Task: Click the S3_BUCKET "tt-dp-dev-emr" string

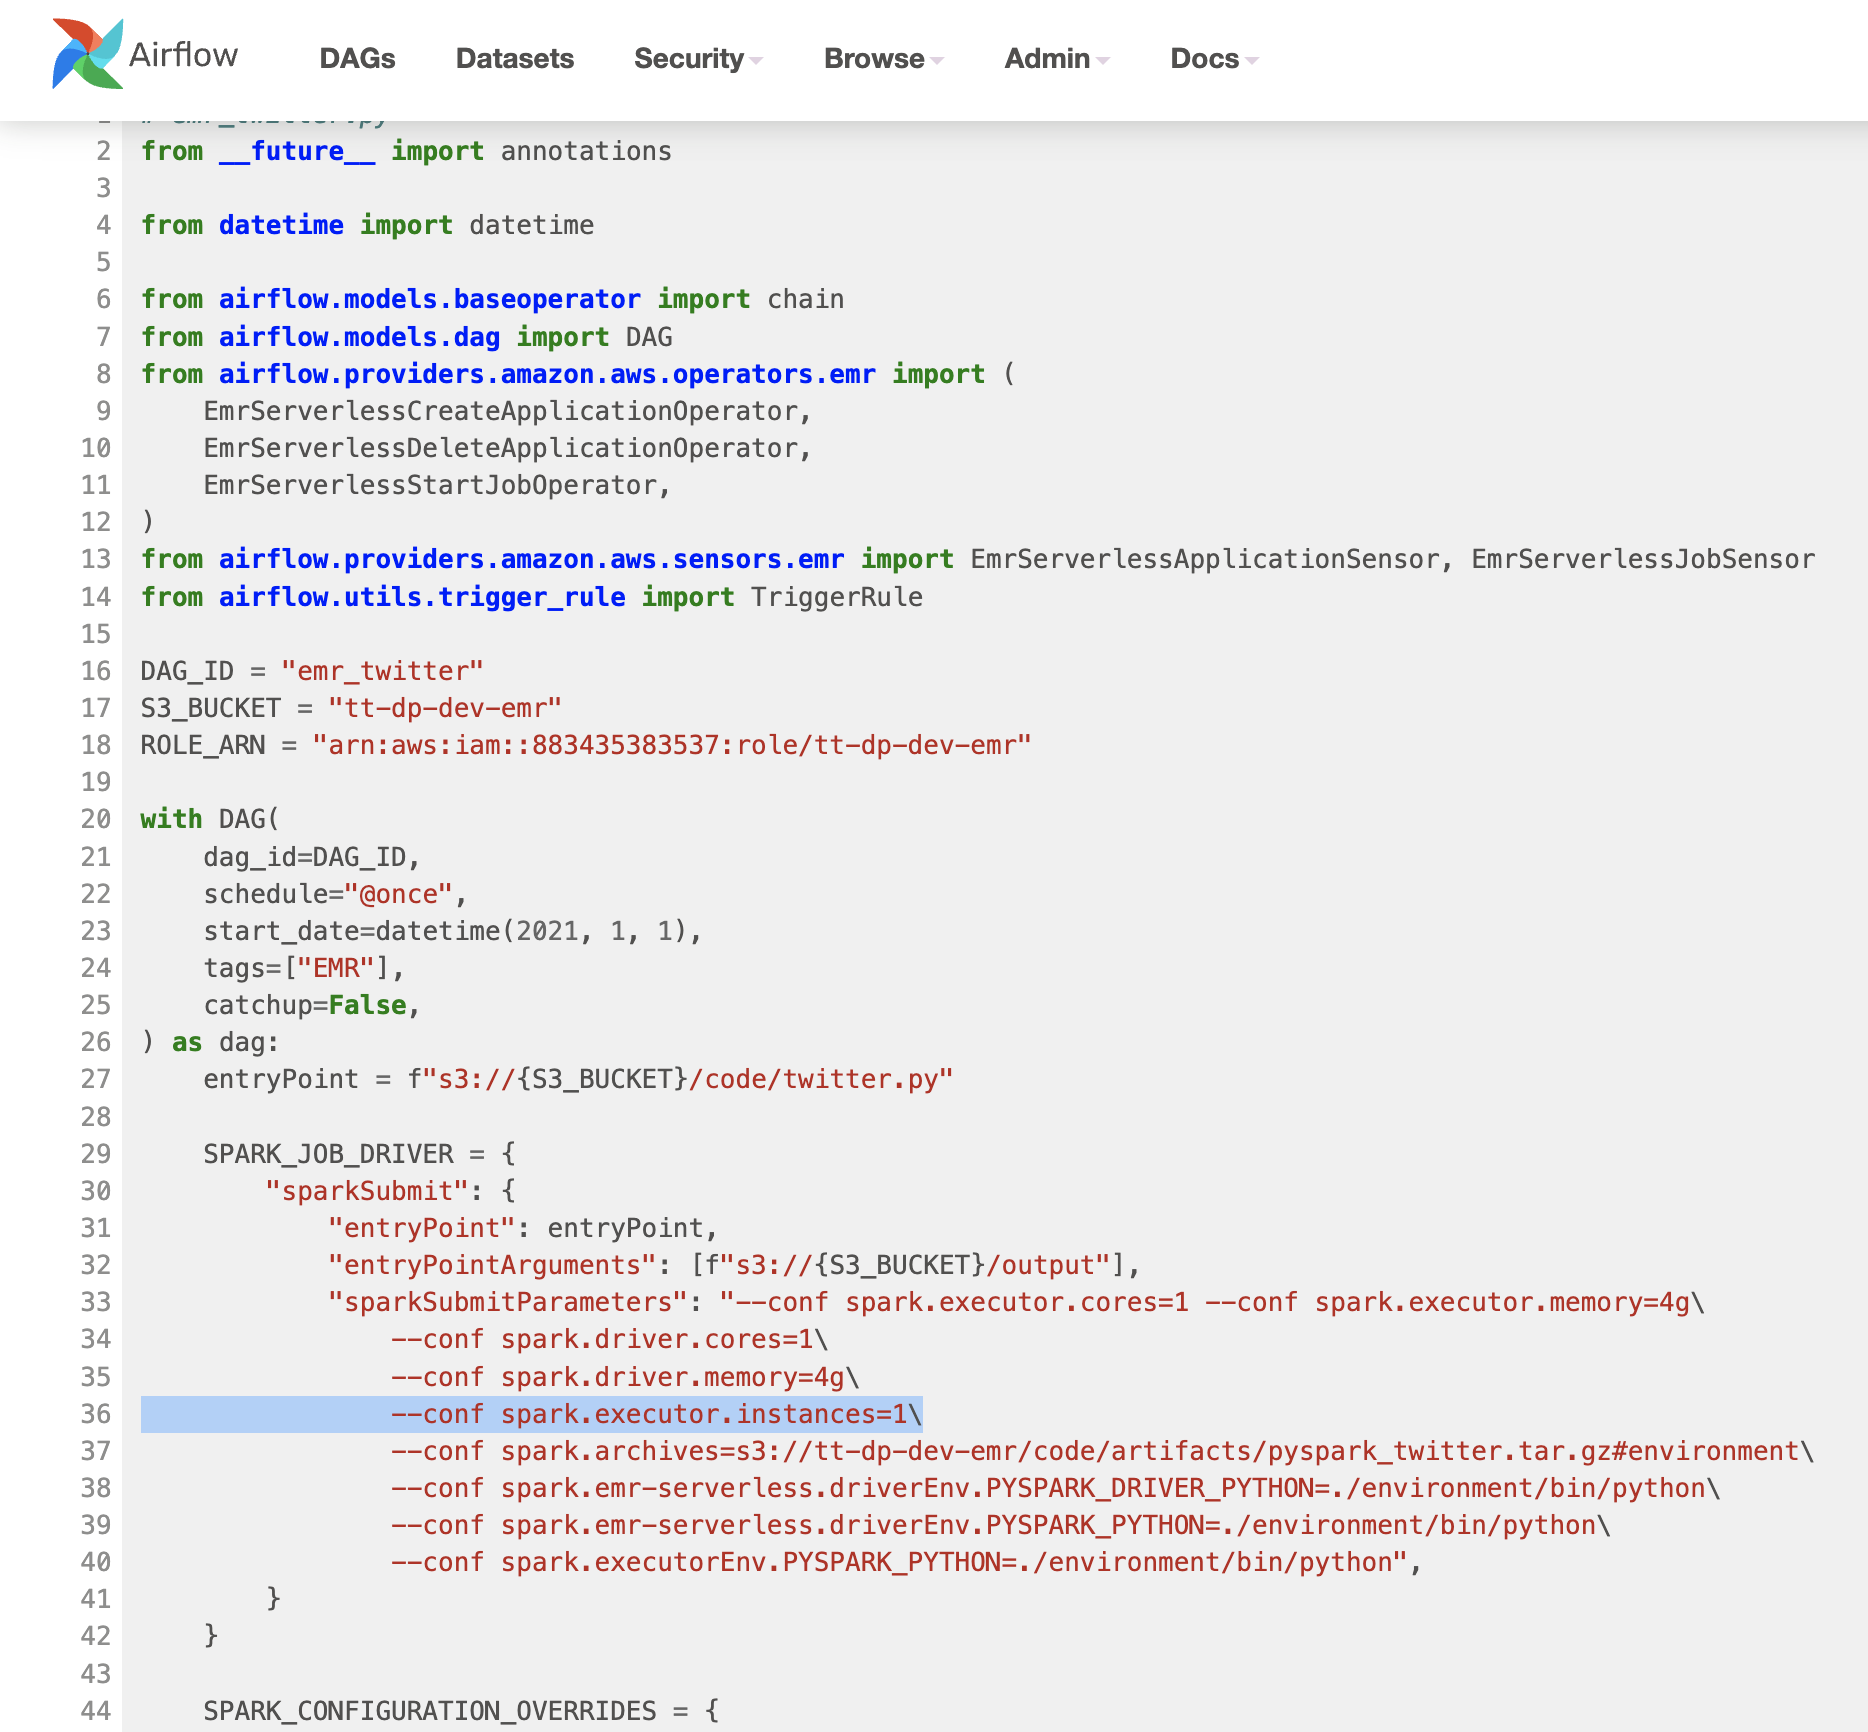Action: click(445, 708)
